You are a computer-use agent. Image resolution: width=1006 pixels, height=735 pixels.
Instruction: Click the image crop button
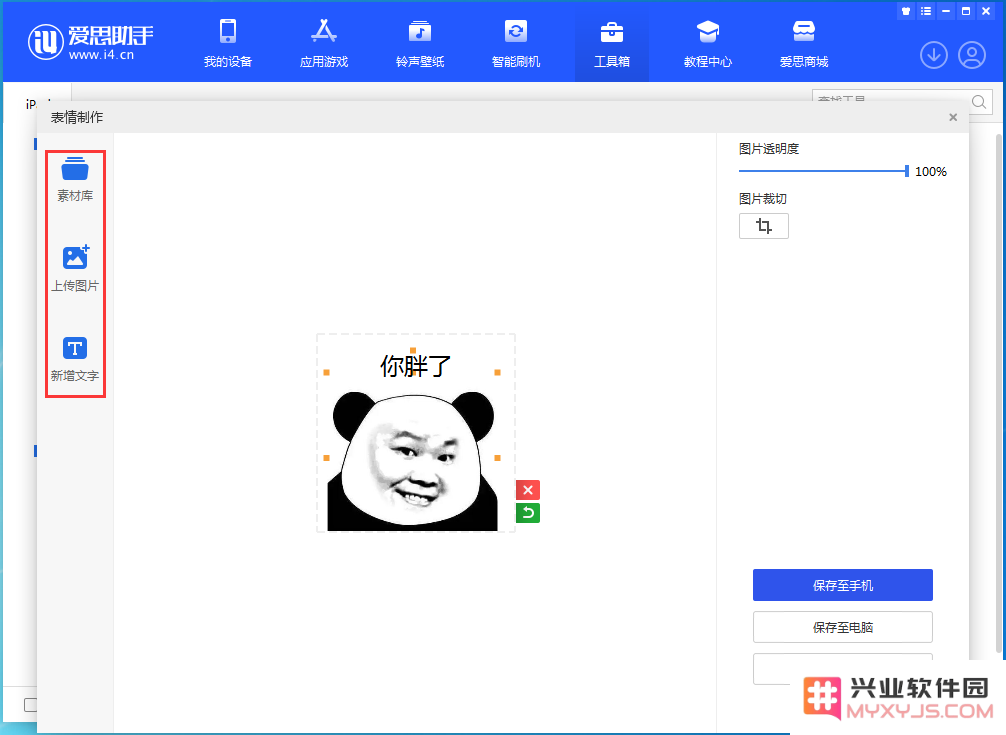point(763,226)
